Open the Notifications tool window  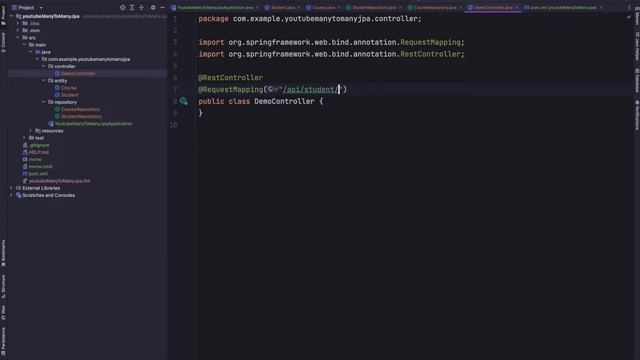pos(637,115)
